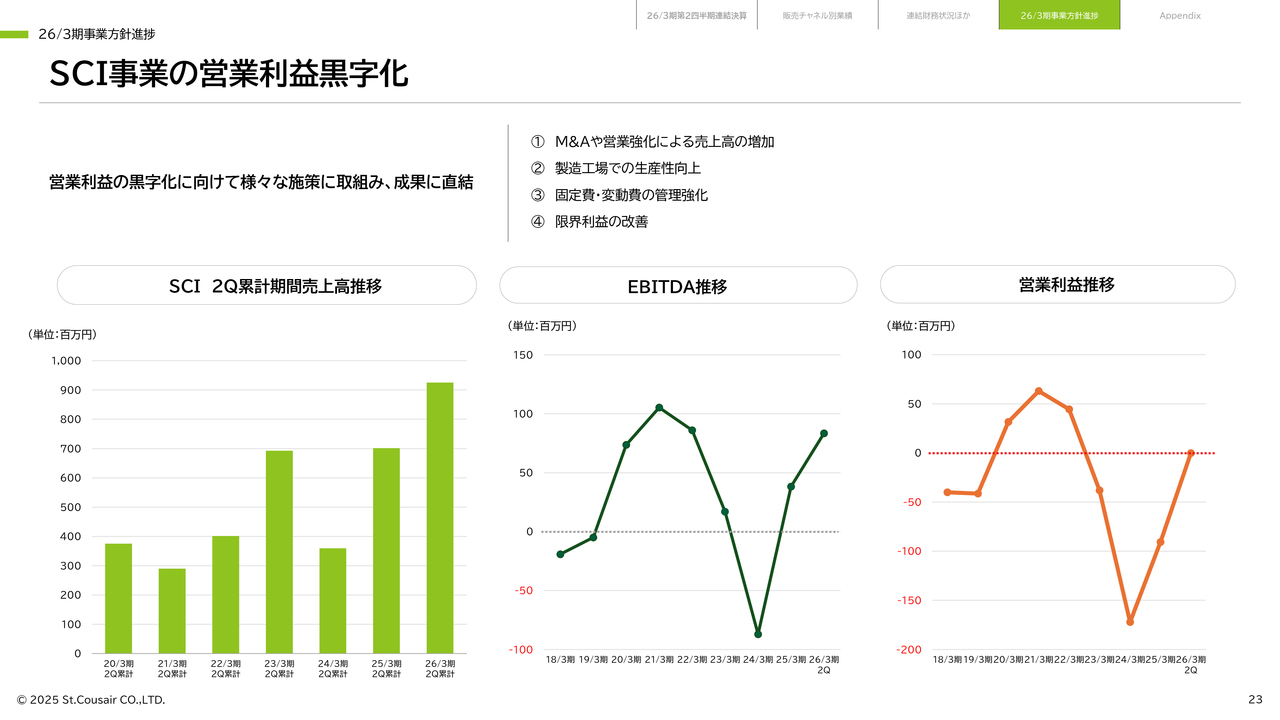
Task: Open the 26/3期第2四半期連結決算 tab
Action: tap(696, 16)
